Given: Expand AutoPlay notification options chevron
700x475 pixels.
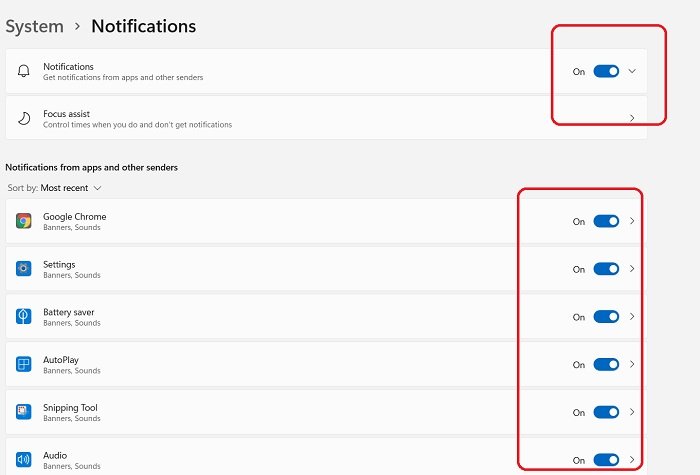Looking at the screenshot, I should coord(632,364).
